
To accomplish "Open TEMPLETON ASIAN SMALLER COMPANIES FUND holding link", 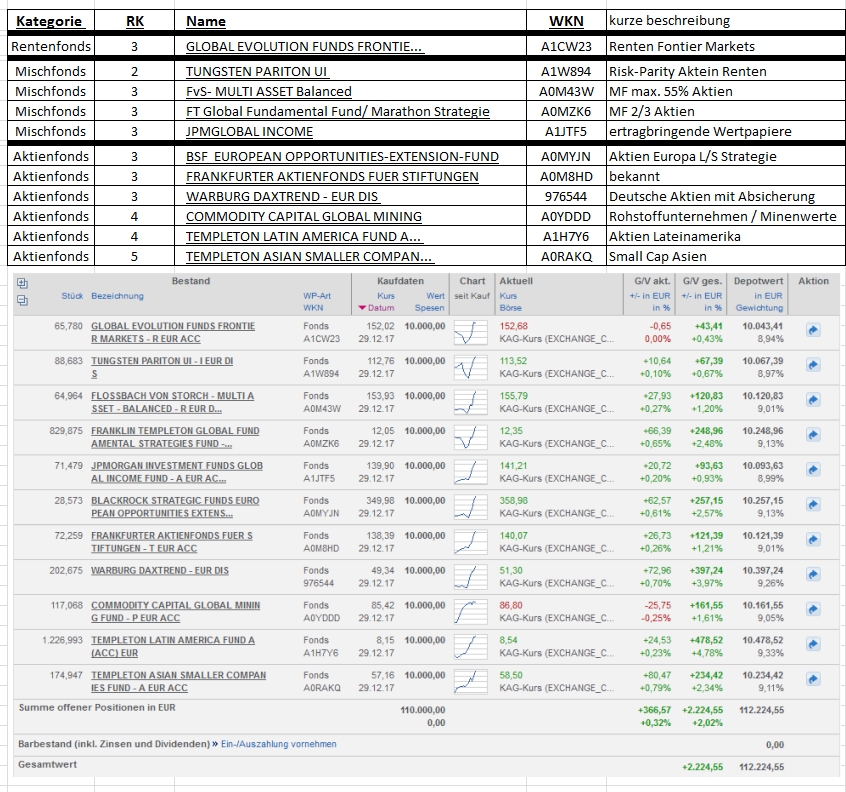I will pyautogui.click(x=179, y=681).
